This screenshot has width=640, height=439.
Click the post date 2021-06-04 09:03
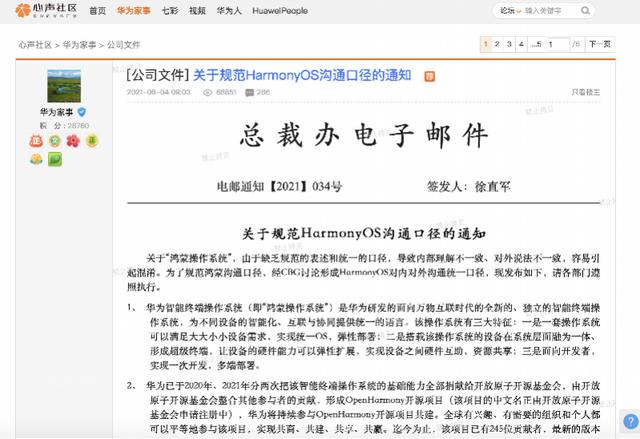pos(158,92)
